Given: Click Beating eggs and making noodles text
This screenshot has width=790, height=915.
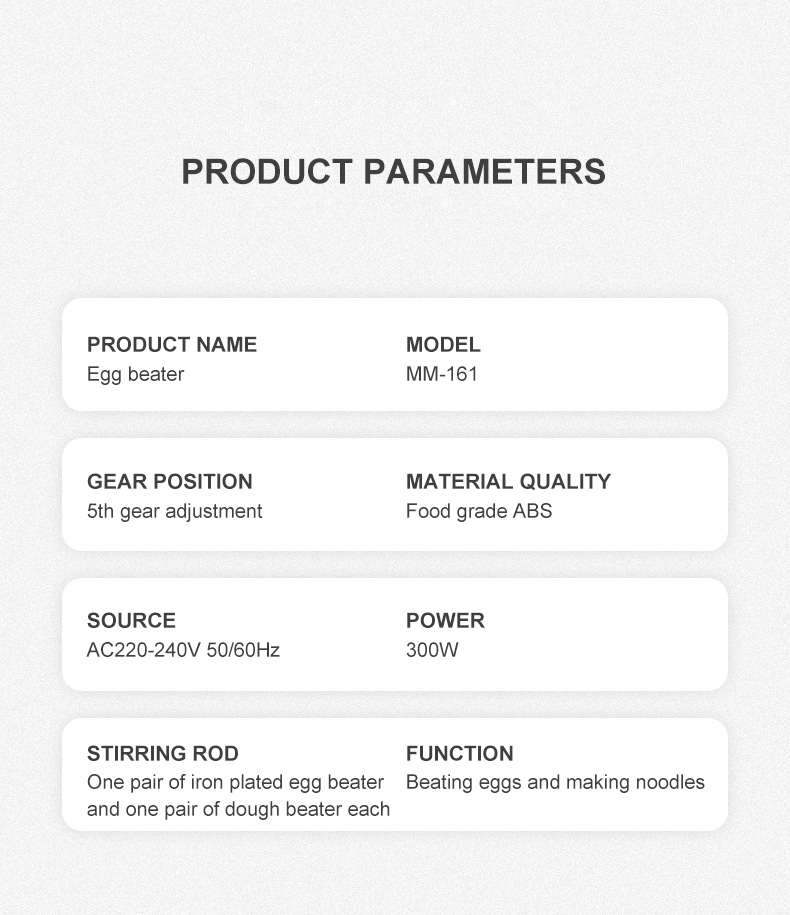Looking at the screenshot, I should coord(555,782).
